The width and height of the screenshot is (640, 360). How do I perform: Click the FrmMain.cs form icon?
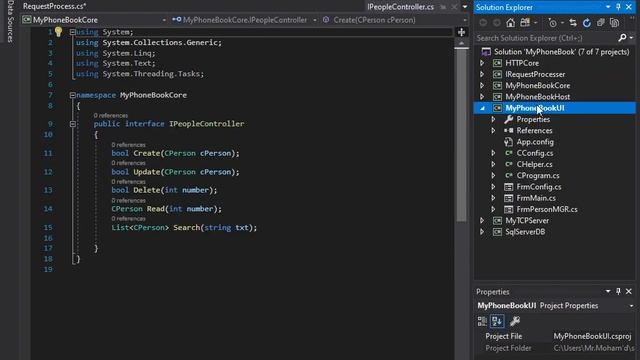[508, 198]
